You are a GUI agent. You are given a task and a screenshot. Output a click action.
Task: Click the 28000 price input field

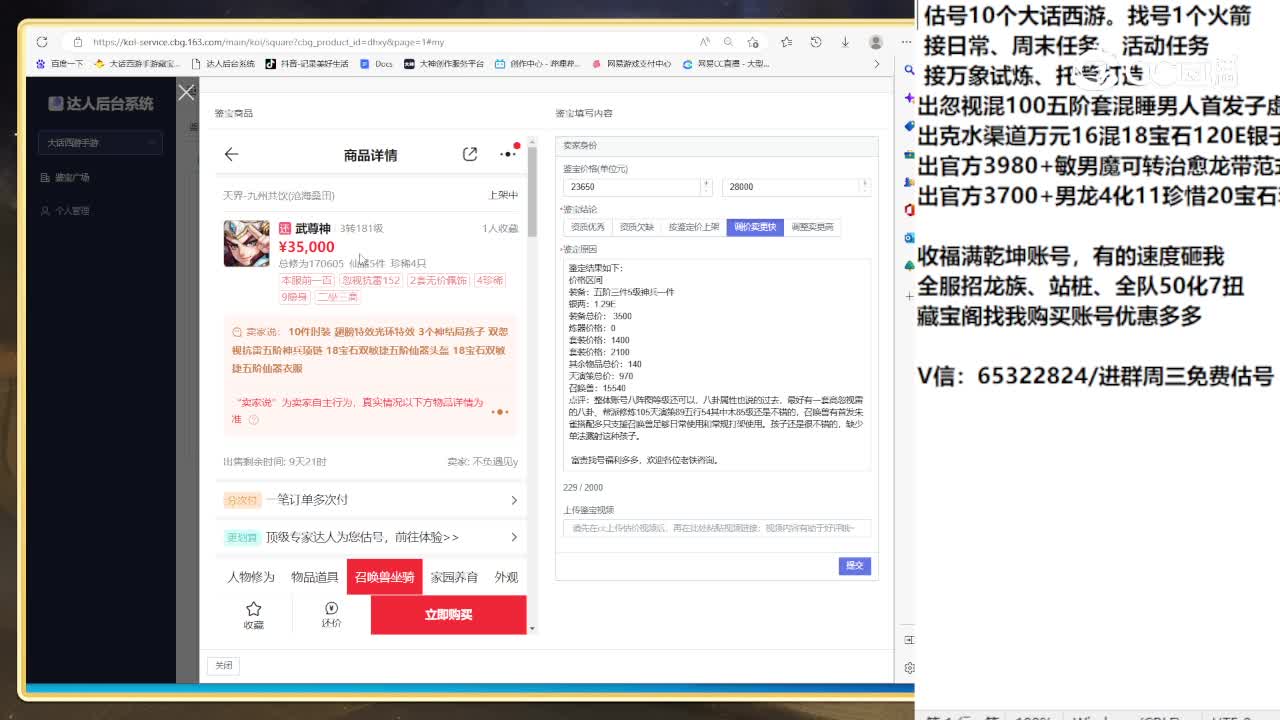pyautogui.click(x=790, y=187)
